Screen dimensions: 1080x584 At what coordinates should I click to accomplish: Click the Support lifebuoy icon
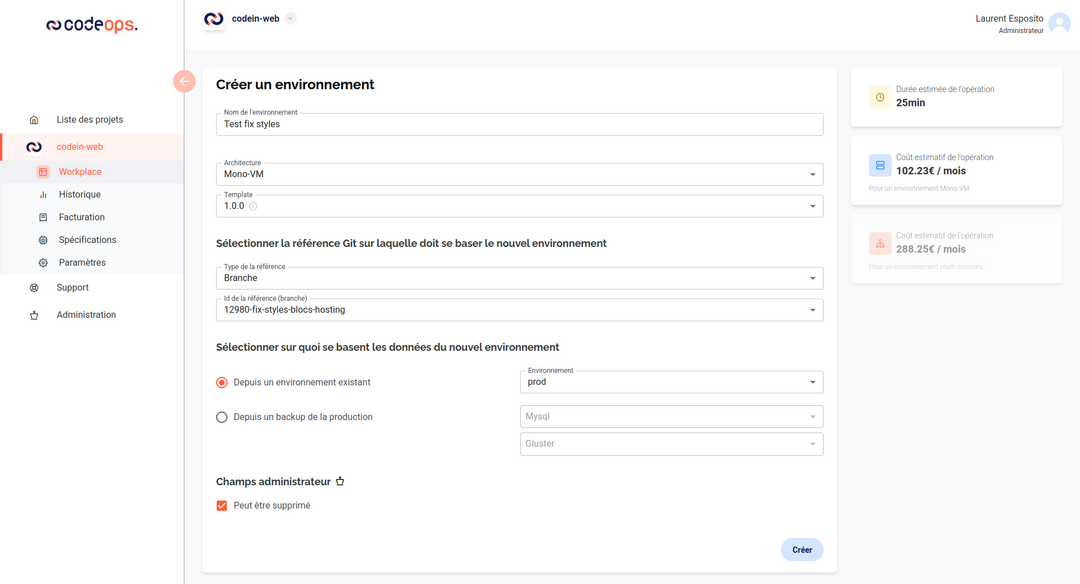click(34, 288)
